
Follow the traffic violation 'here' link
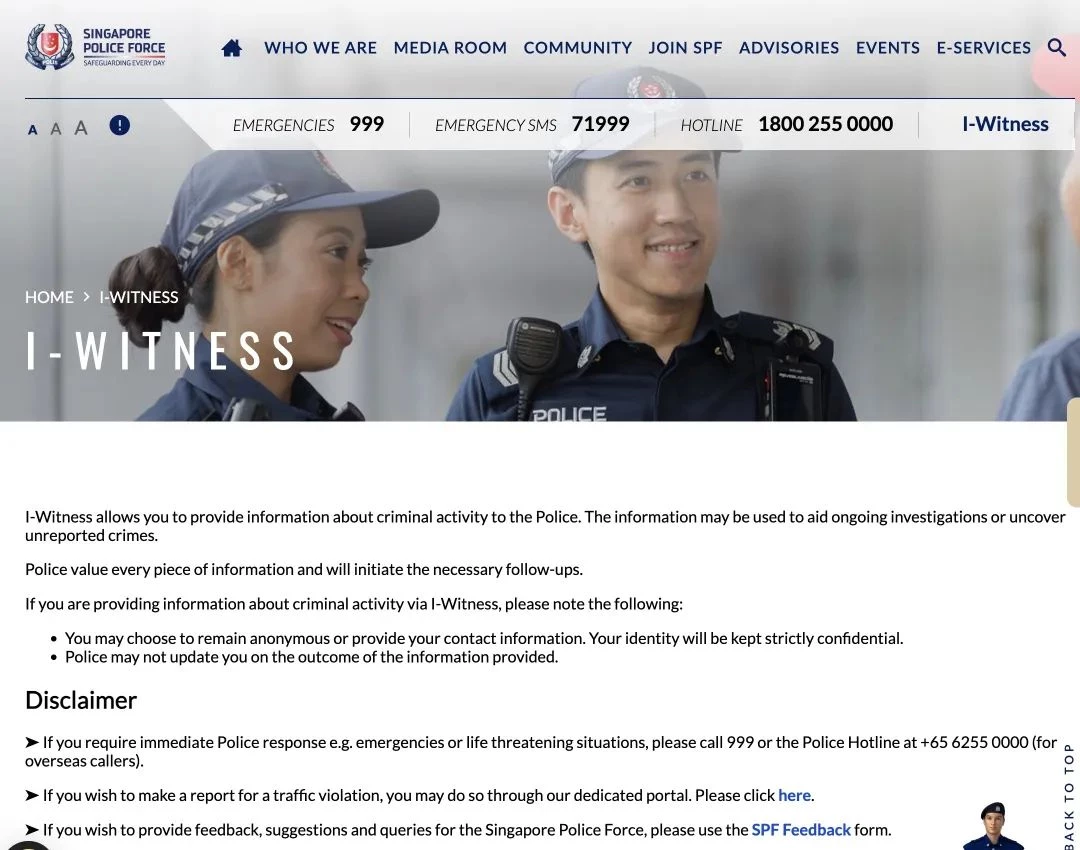coord(793,795)
